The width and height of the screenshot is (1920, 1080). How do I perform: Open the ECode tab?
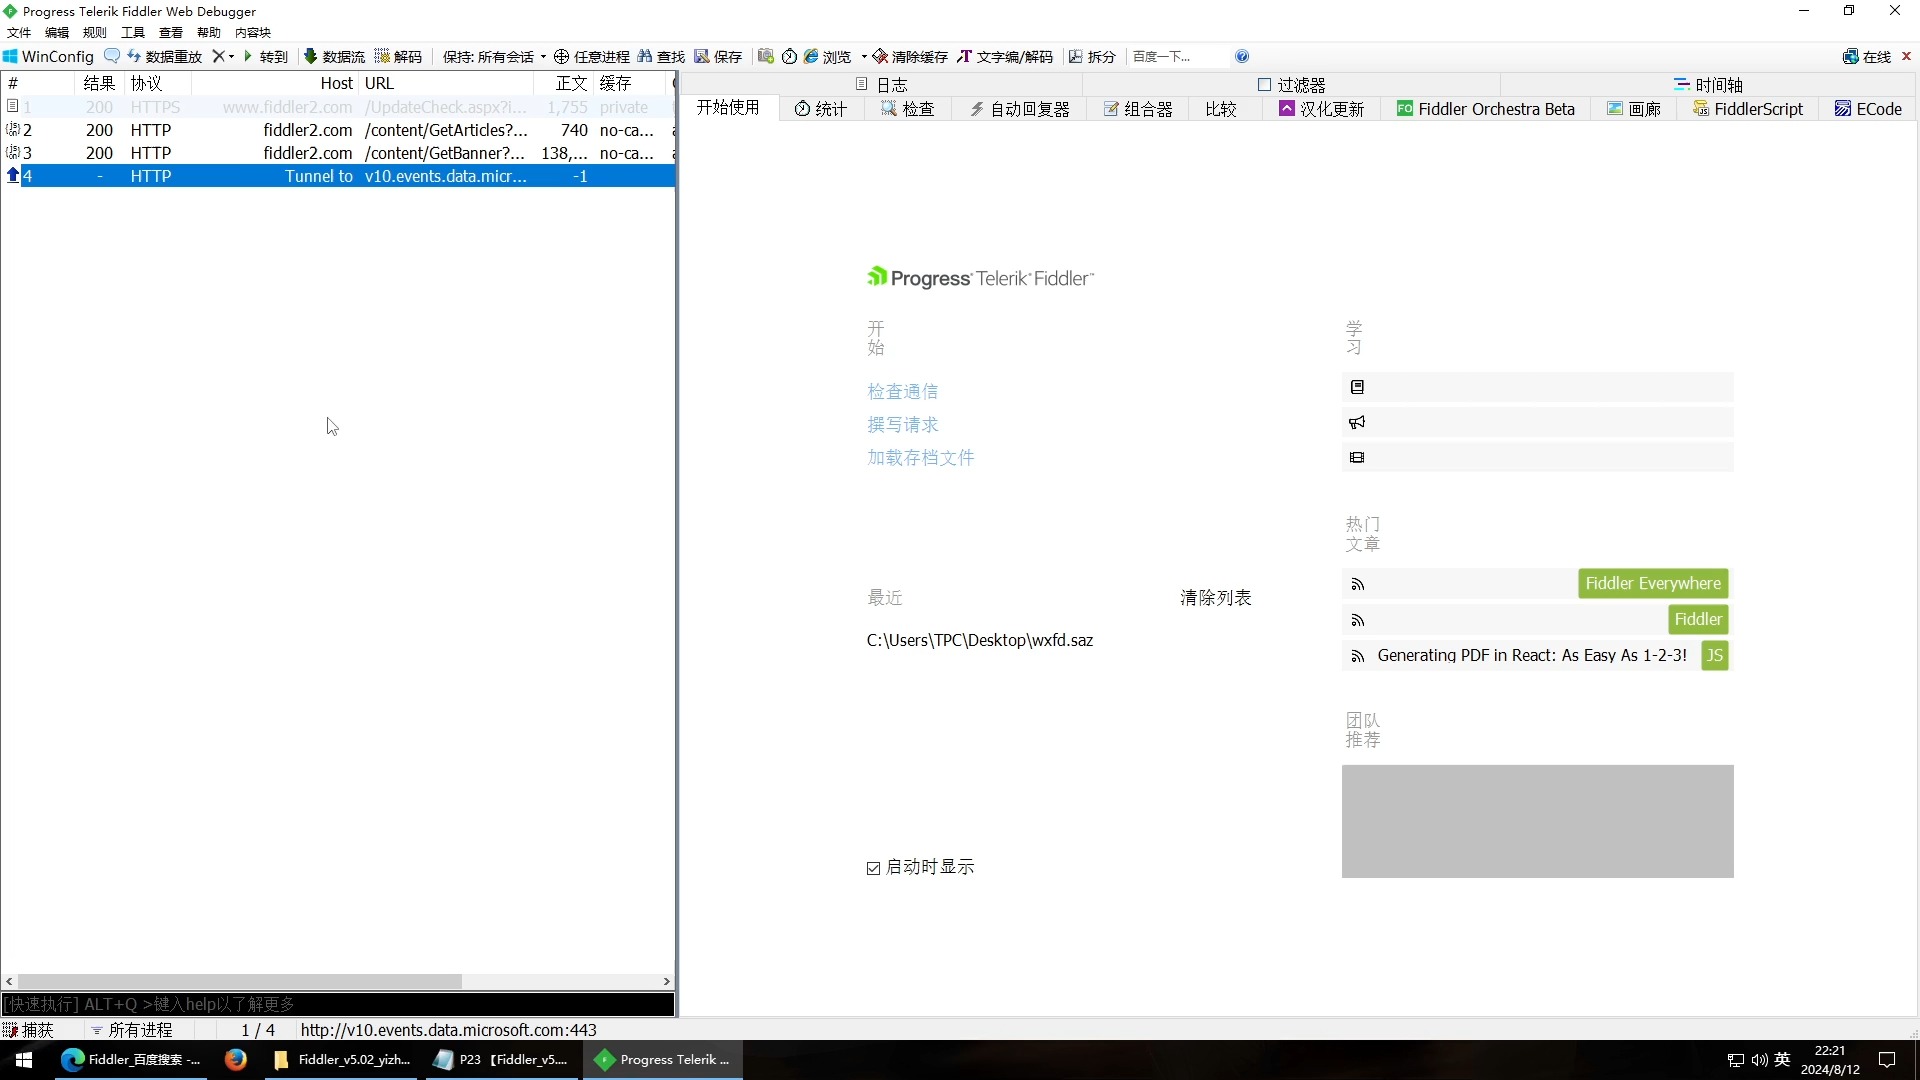tap(1868, 109)
